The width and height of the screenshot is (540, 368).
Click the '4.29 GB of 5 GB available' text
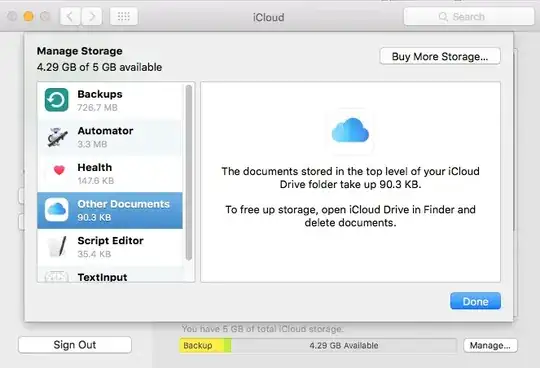click(x=99, y=67)
